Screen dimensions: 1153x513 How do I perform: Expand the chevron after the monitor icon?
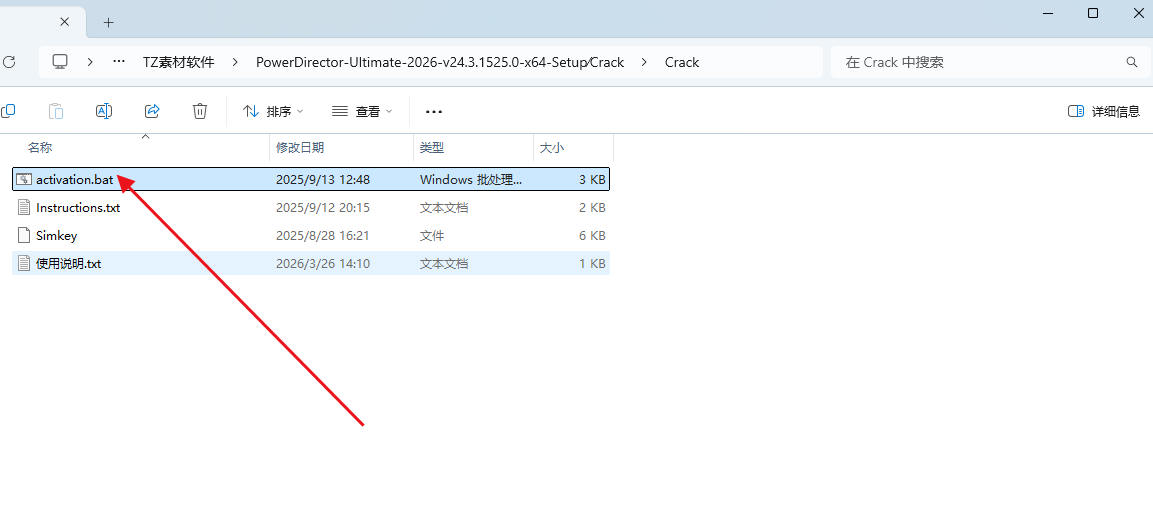point(90,62)
